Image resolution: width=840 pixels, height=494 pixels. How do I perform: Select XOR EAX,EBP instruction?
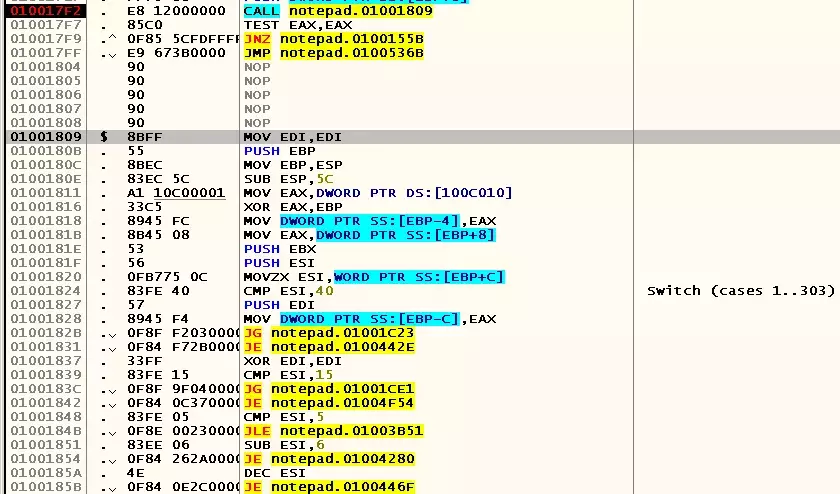point(293,207)
